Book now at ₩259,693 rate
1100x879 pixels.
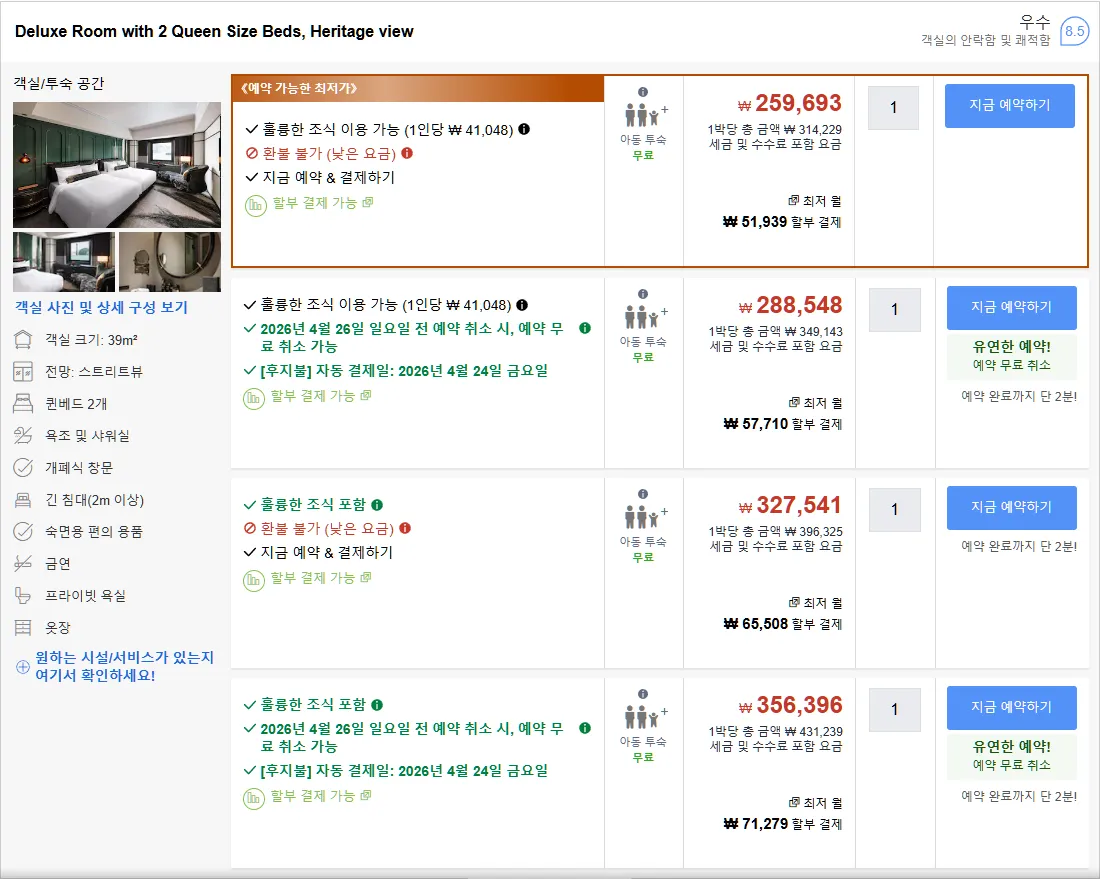pos(1010,105)
